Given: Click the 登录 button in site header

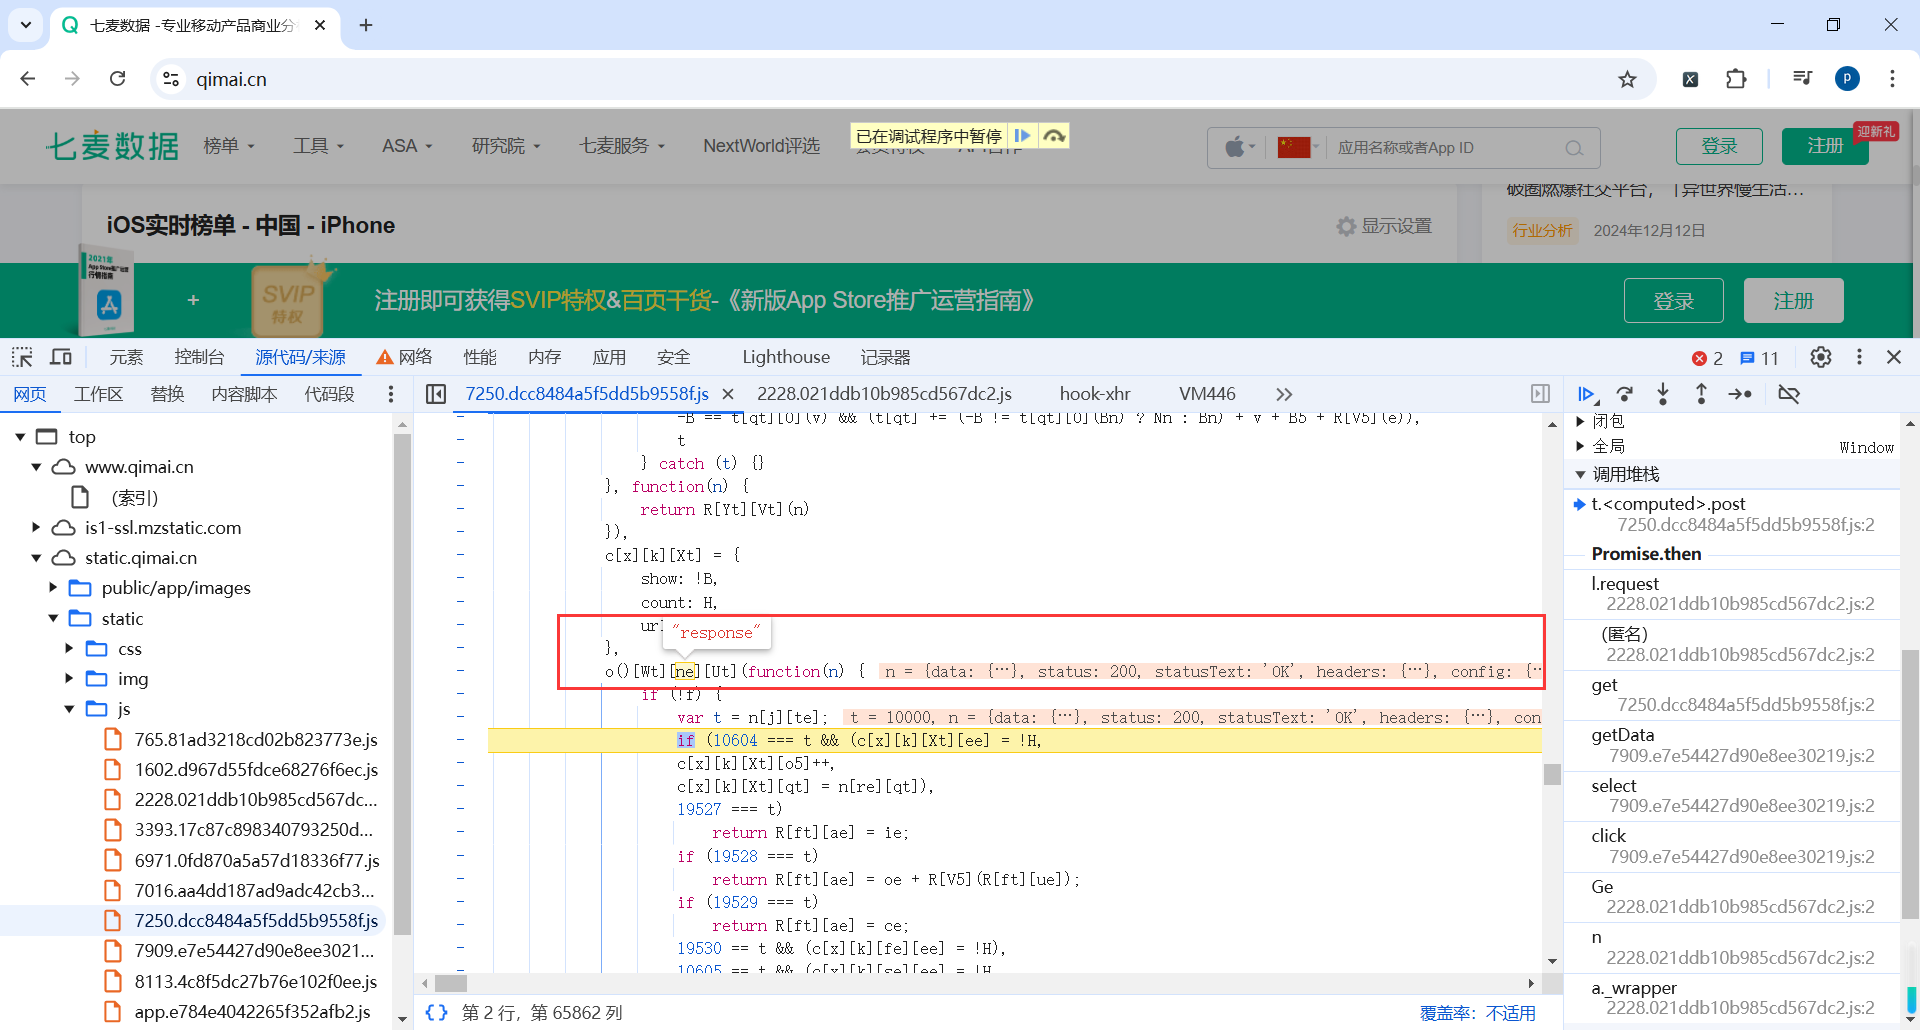Looking at the screenshot, I should (1719, 146).
